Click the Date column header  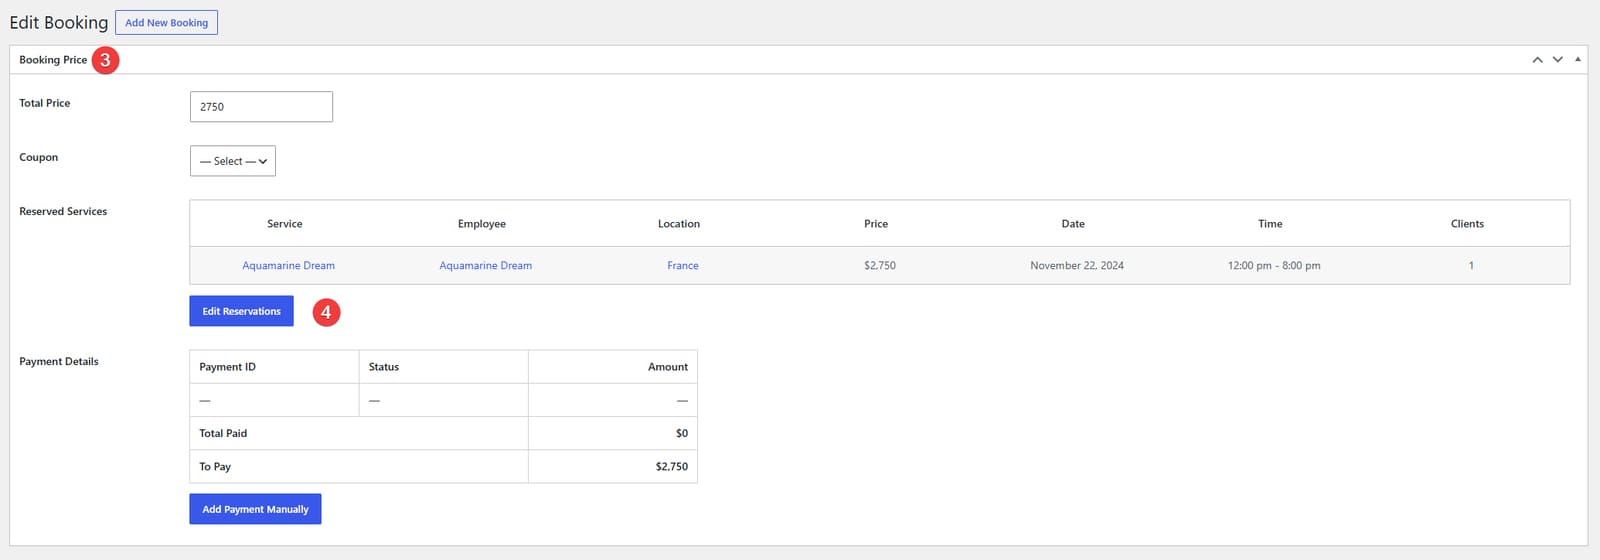1073,224
